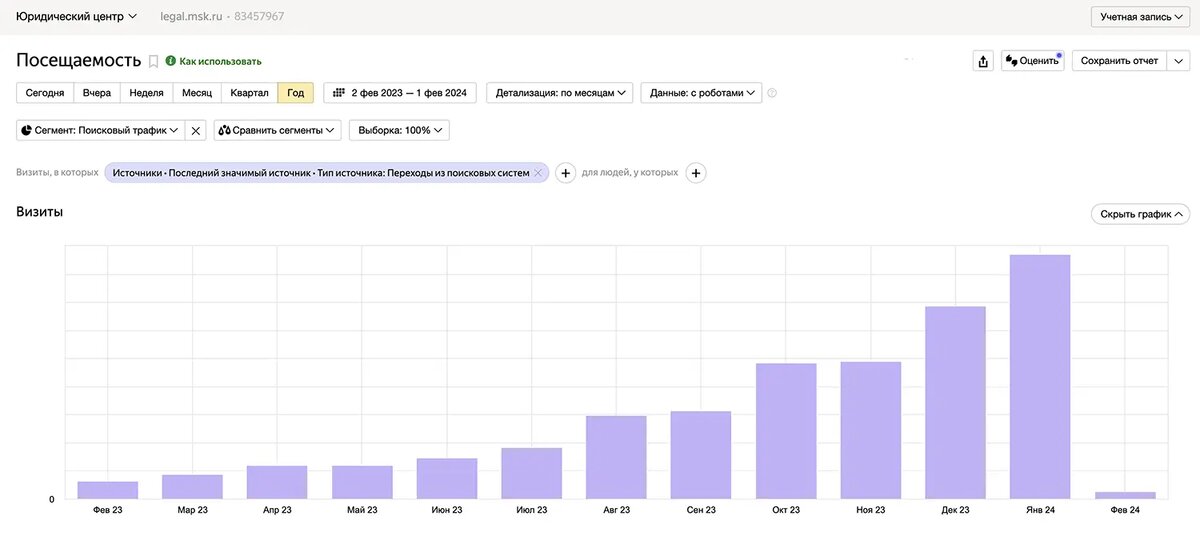Open Сегмент: Поисковый трафик dropdown
1200x556 pixels.
pyautogui.click(x=100, y=130)
